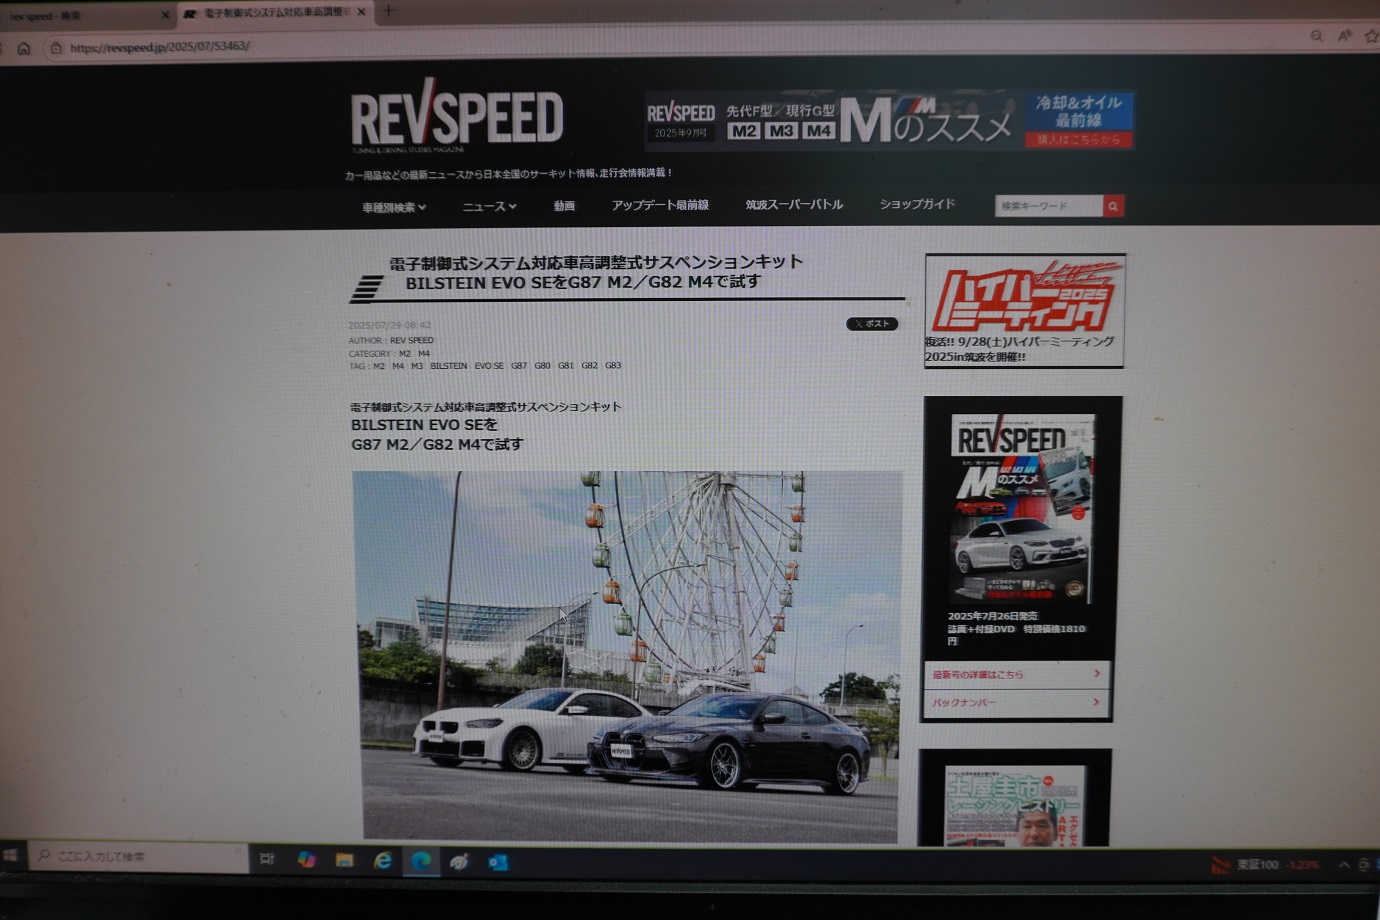Viewport: 1380px width, 920px height.
Task: Click the article headline about BILSTEIN EVO SE
Action: tap(596, 272)
